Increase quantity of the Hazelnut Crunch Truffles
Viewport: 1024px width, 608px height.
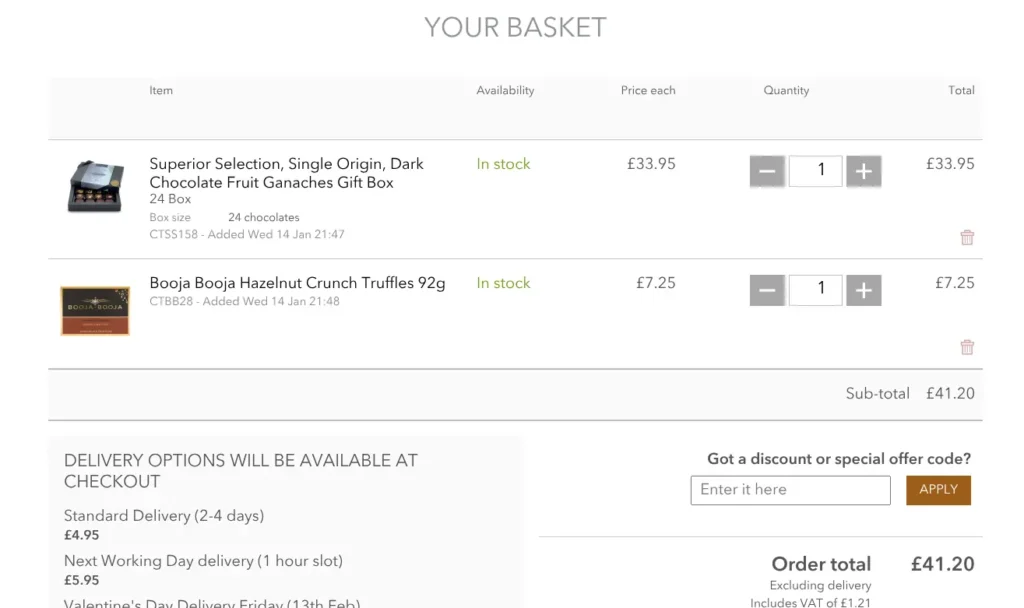point(863,289)
